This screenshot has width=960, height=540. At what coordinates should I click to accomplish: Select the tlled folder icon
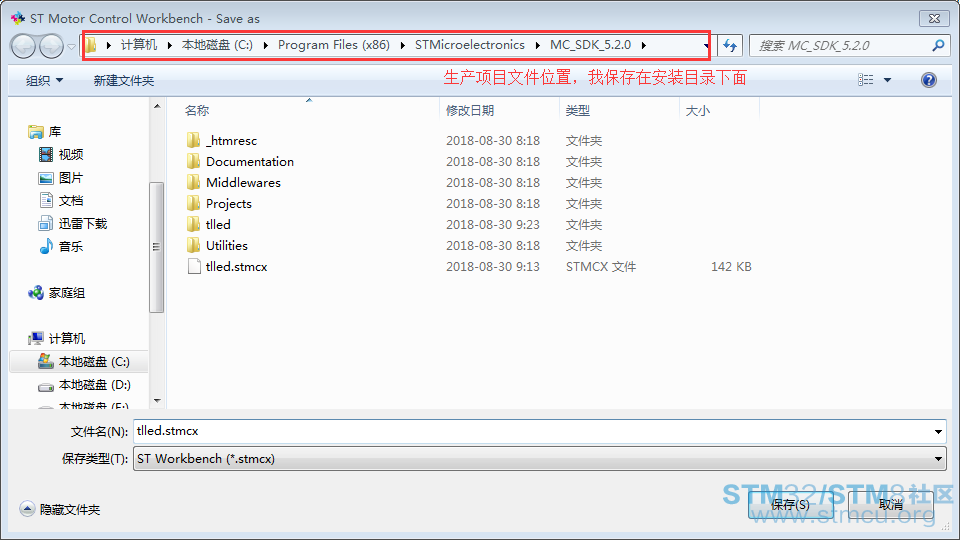[x=193, y=224]
